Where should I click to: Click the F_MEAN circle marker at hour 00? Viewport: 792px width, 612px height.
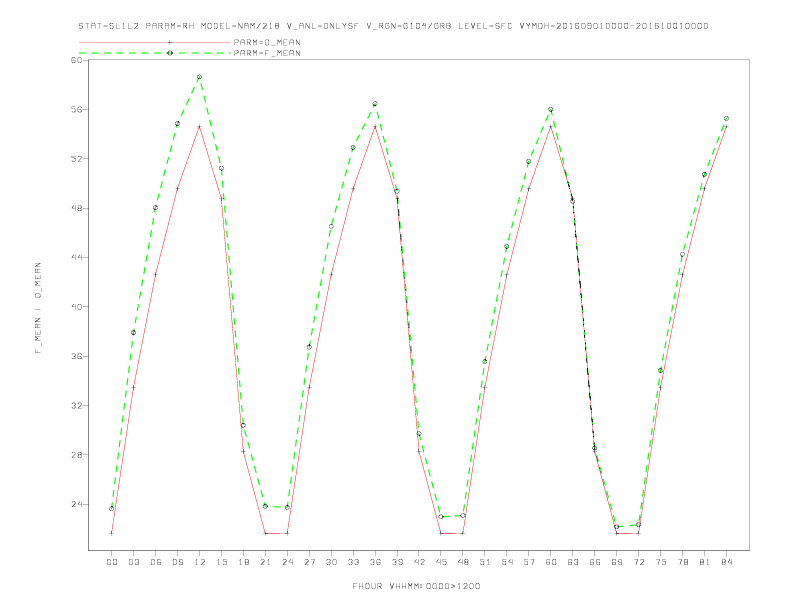pyautogui.click(x=112, y=508)
